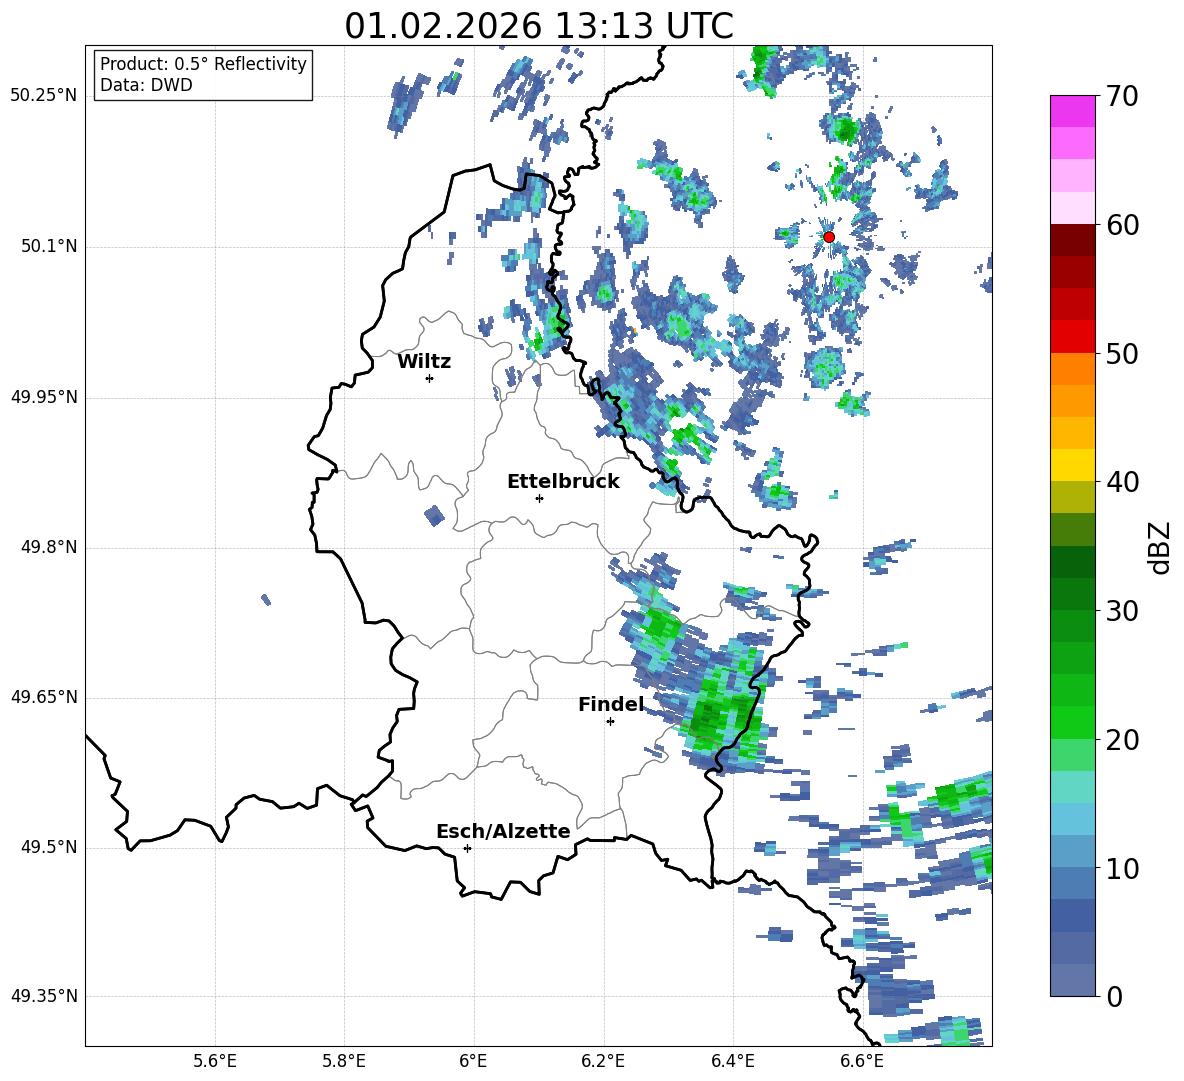Click the 60 value on colorbar
Image resolution: width=1184 pixels, height=1081 pixels.
coord(1122,225)
